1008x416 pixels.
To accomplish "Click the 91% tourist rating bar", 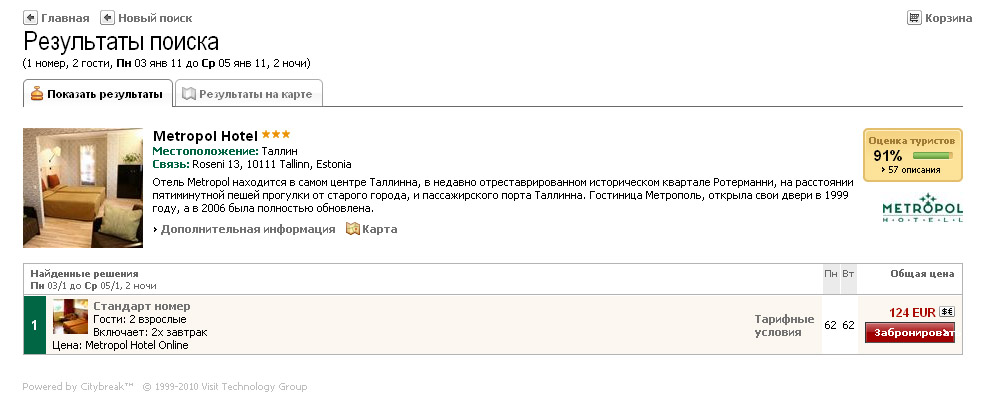I will coord(932,156).
